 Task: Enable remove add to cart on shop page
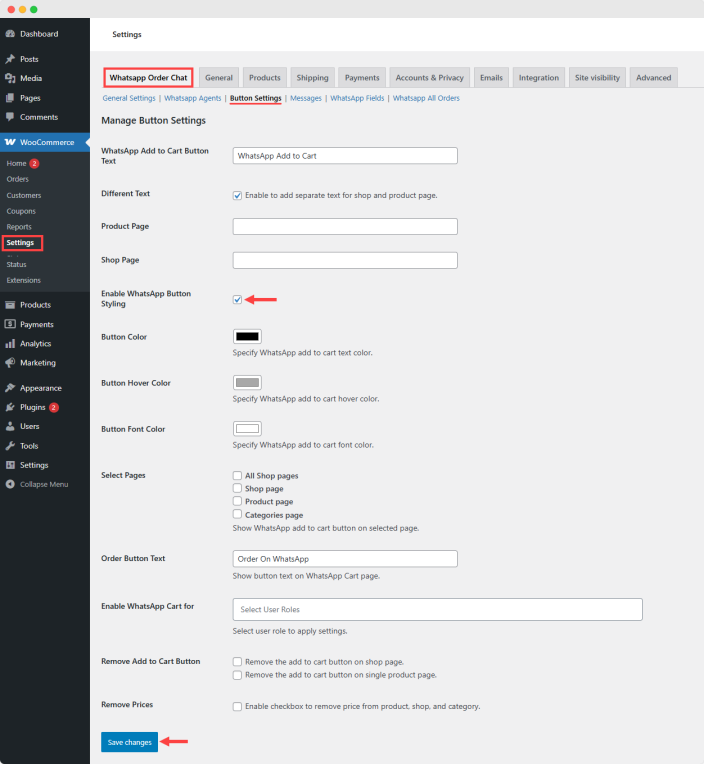(237, 662)
